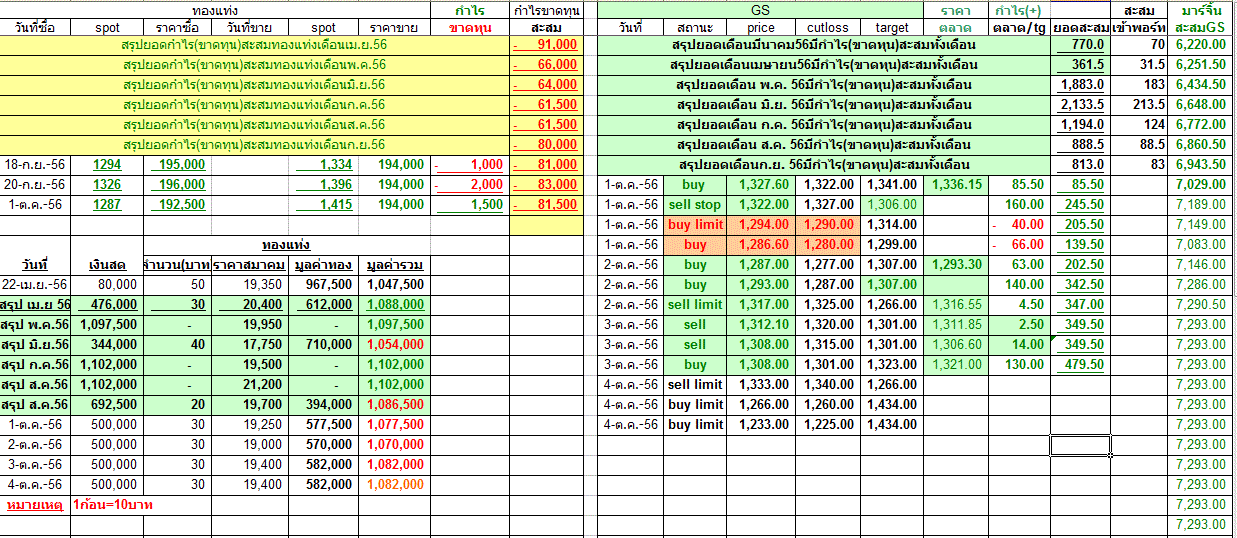The height and width of the screenshot is (538, 1237).
Task: Click the 'sell stop' status cell
Action: pos(695,204)
